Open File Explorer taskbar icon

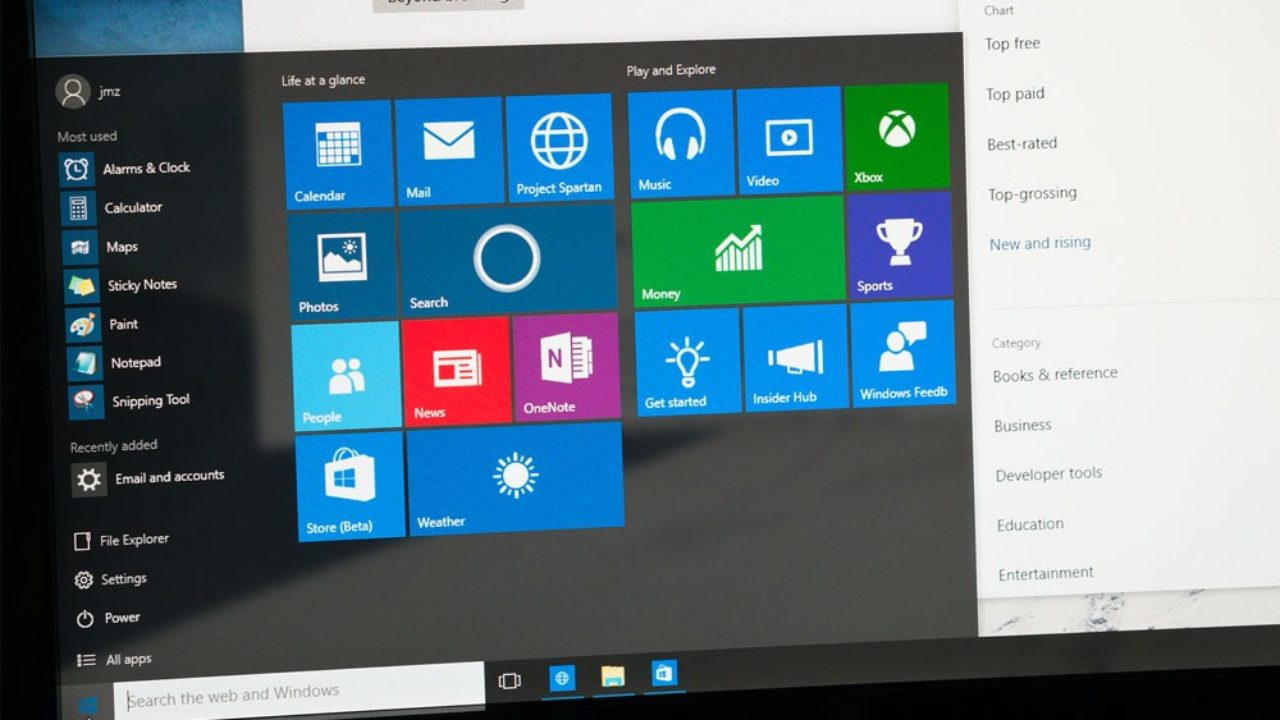(x=613, y=676)
